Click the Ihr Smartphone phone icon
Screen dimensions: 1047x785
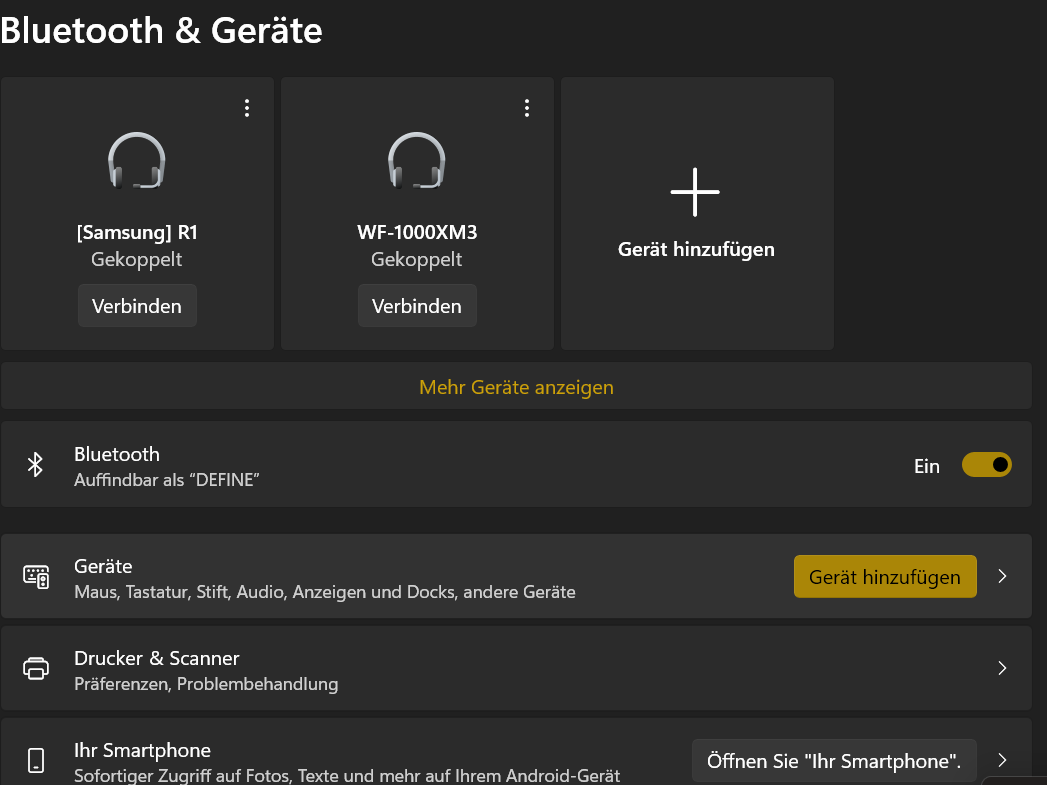36,760
